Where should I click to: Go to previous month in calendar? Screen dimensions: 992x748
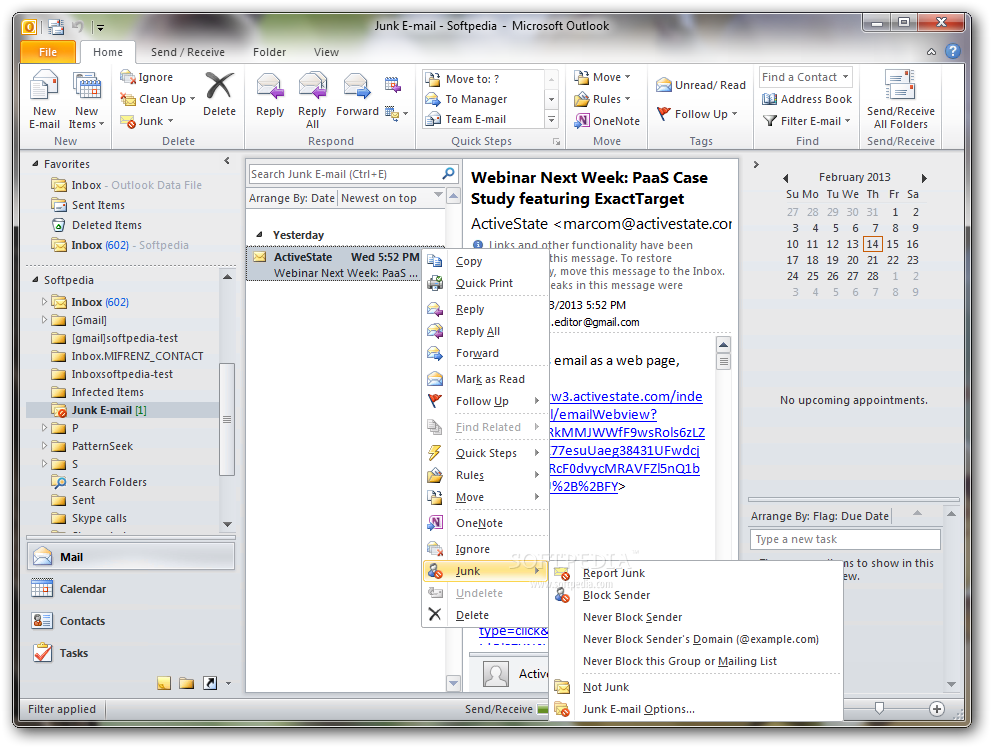pyautogui.click(x=786, y=178)
